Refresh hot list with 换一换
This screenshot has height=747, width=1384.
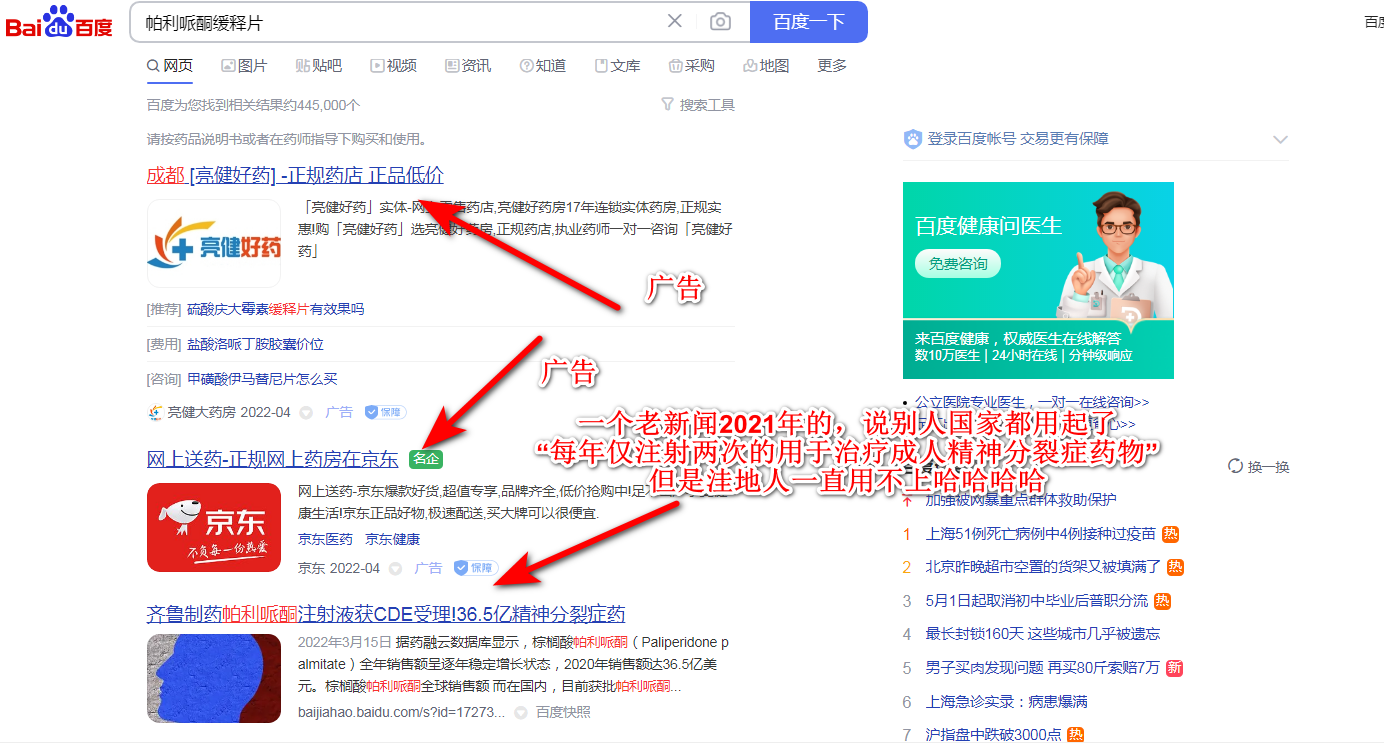[1258, 467]
